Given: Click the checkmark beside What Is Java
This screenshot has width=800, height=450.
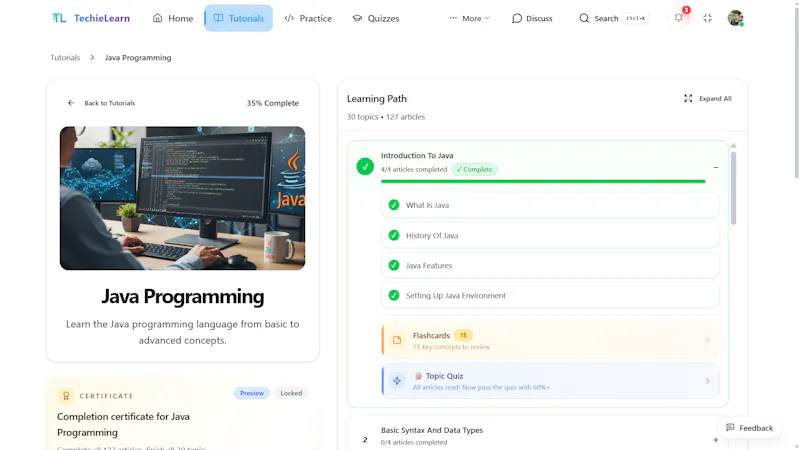Looking at the screenshot, I should 394,205.
